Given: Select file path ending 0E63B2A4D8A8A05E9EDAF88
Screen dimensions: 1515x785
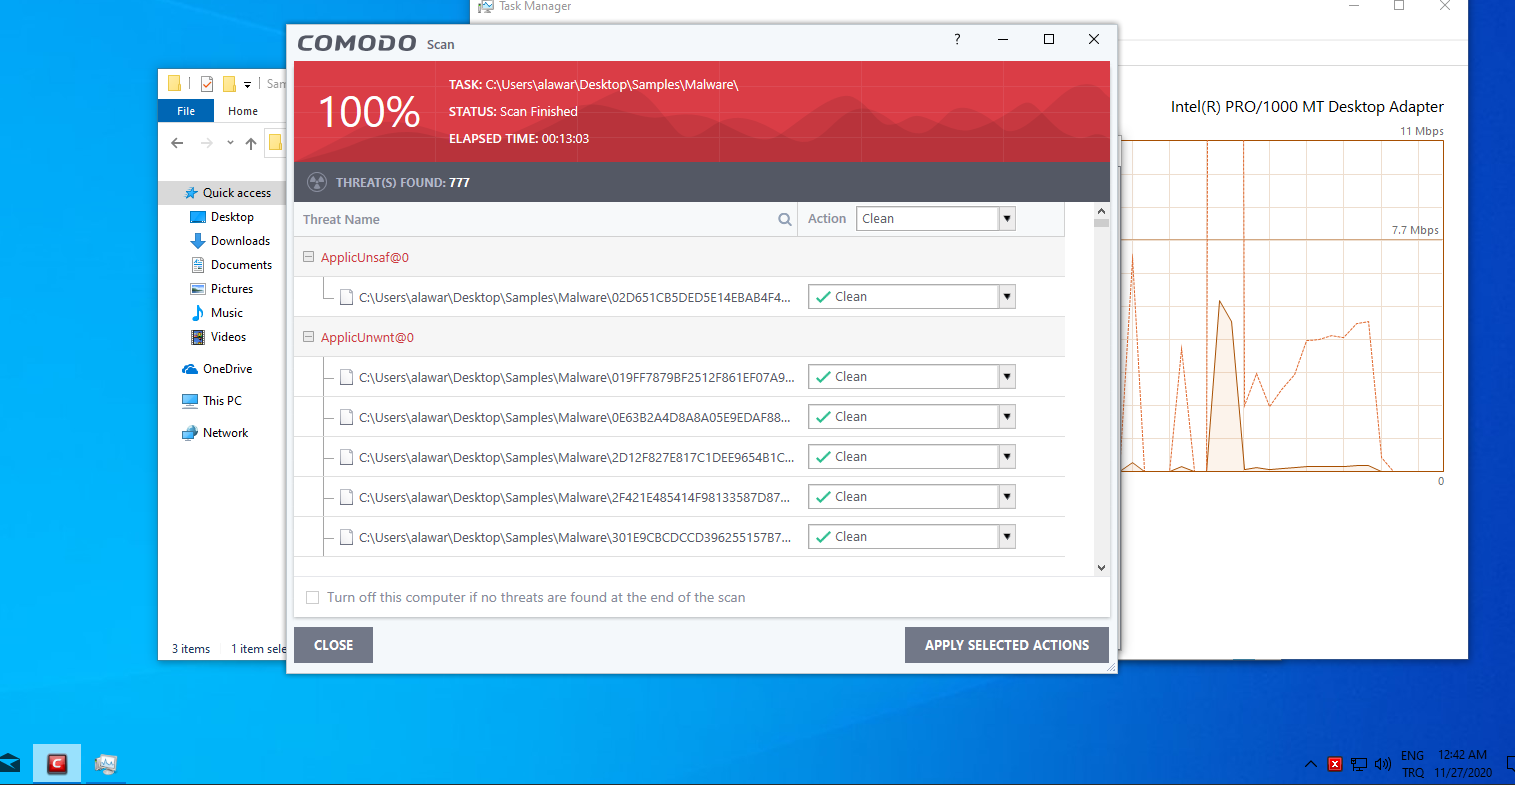Looking at the screenshot, I should tap(575, 417).
